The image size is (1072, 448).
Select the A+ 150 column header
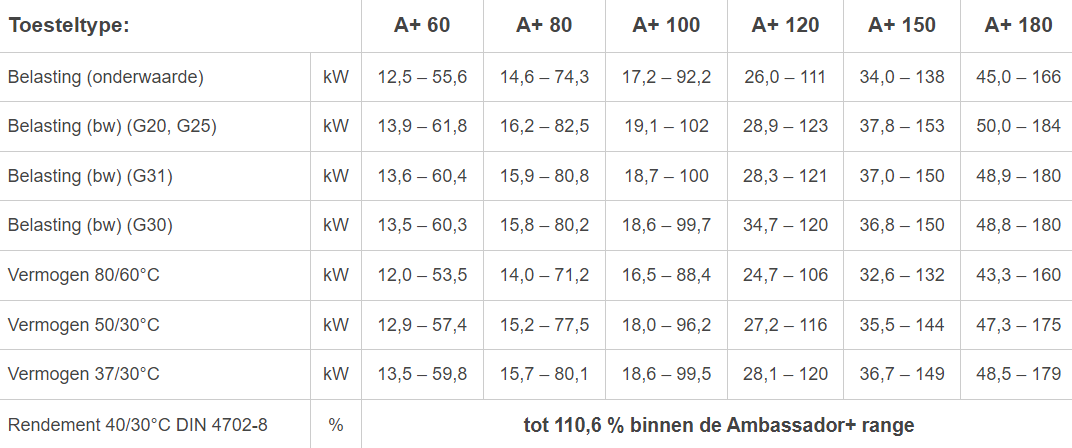tap(902, 25)
